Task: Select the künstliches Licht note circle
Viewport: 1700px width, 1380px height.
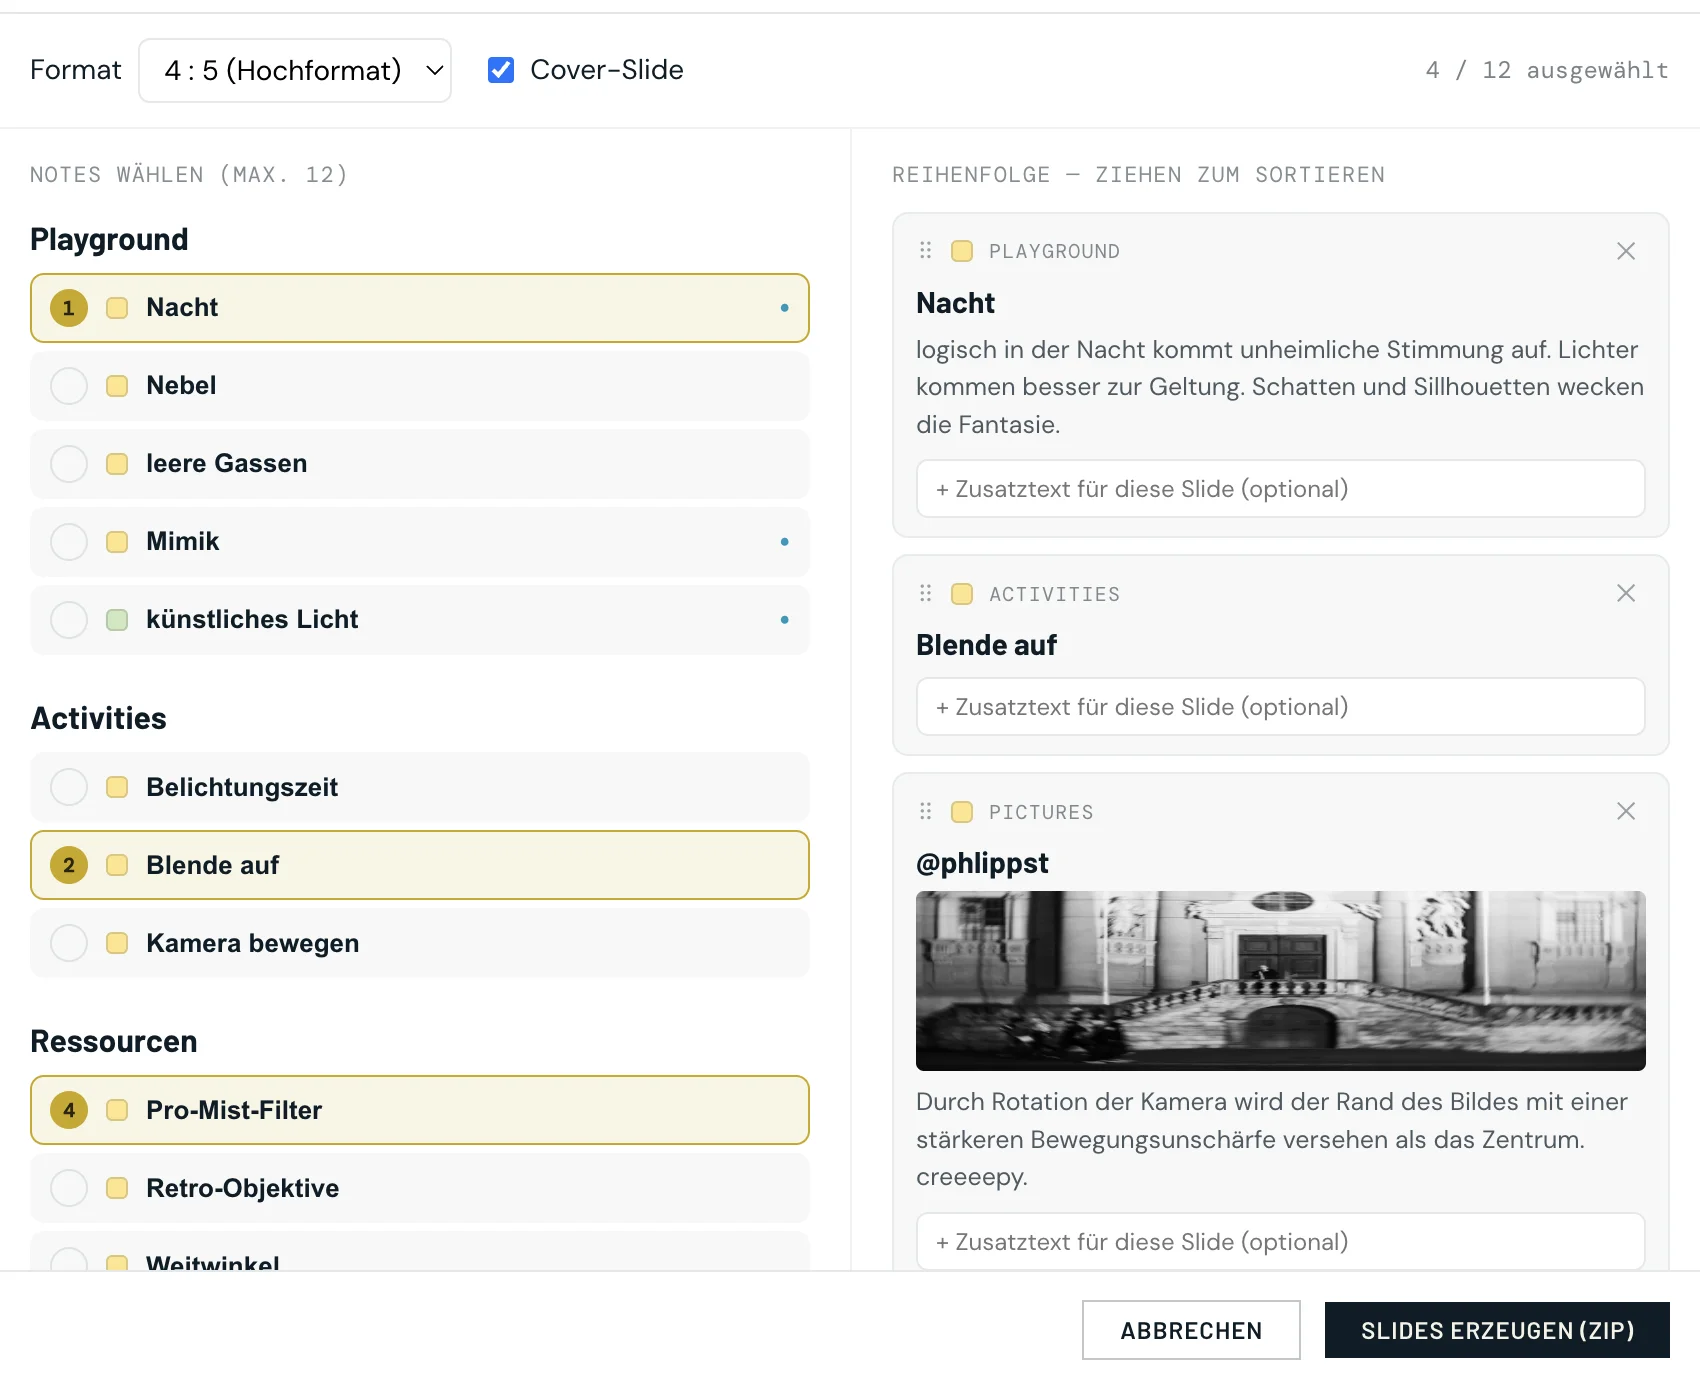Action: pyautogui.click(x=69, y=620)
